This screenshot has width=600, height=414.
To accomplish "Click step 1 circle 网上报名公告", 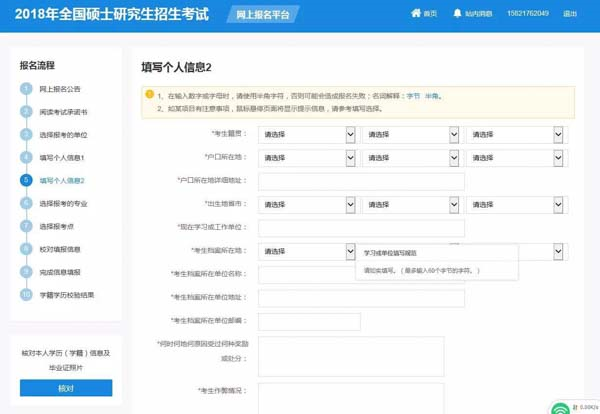I will tap(26, 89).
